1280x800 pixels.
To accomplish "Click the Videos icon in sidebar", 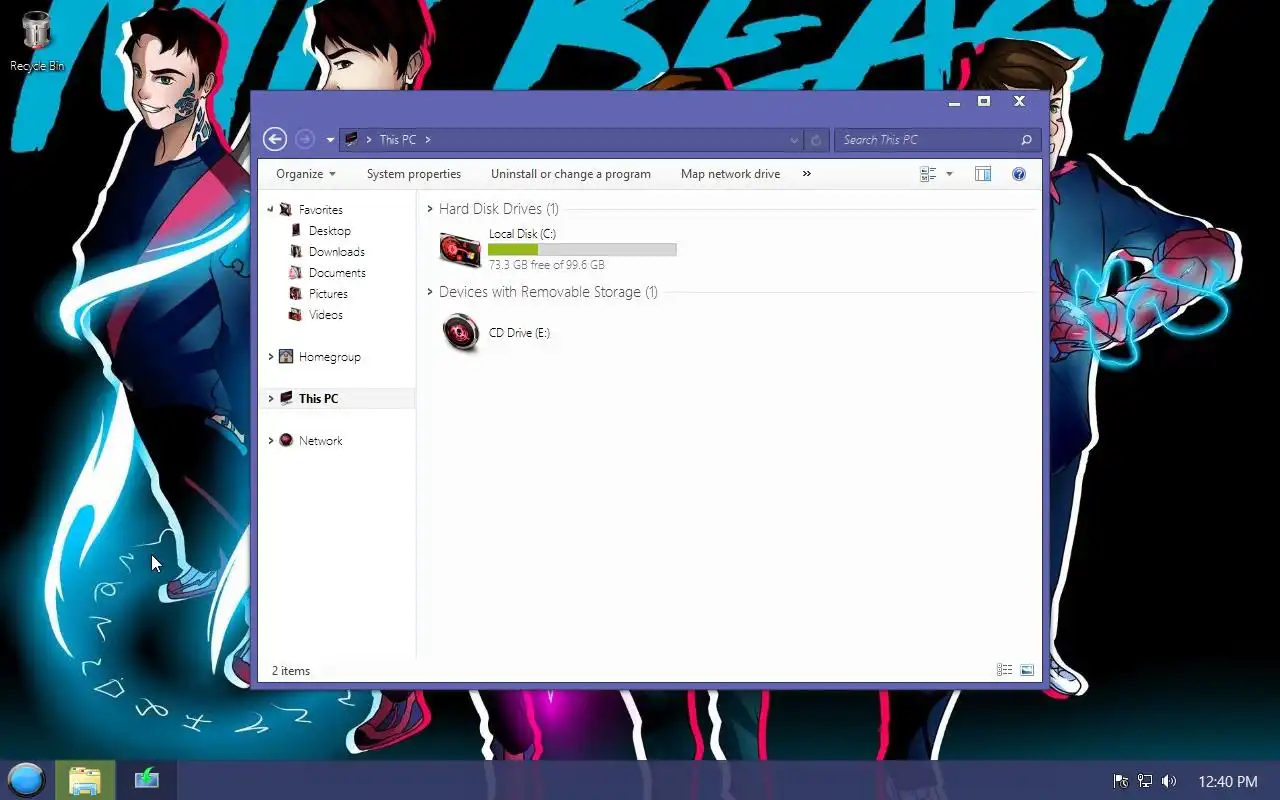I will tap(295, 315).
